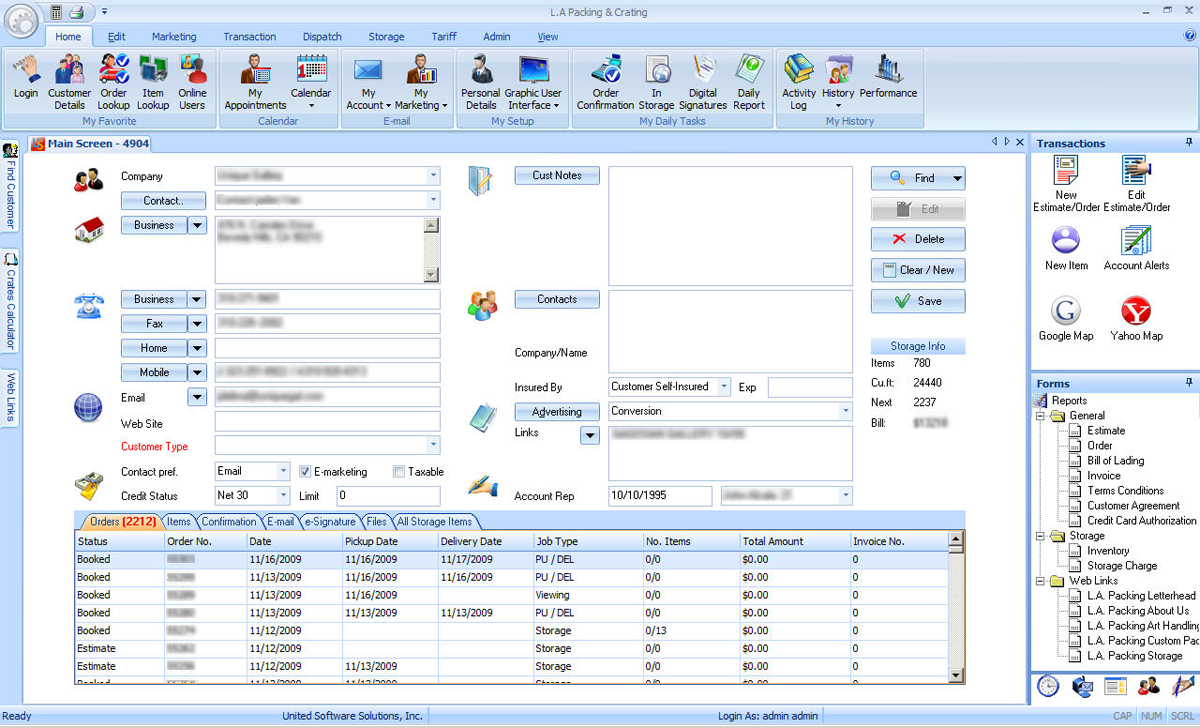Open the Find button's dropdown arrow
The height and width of the screenshot is (728, 1200).
click(958, 178)
